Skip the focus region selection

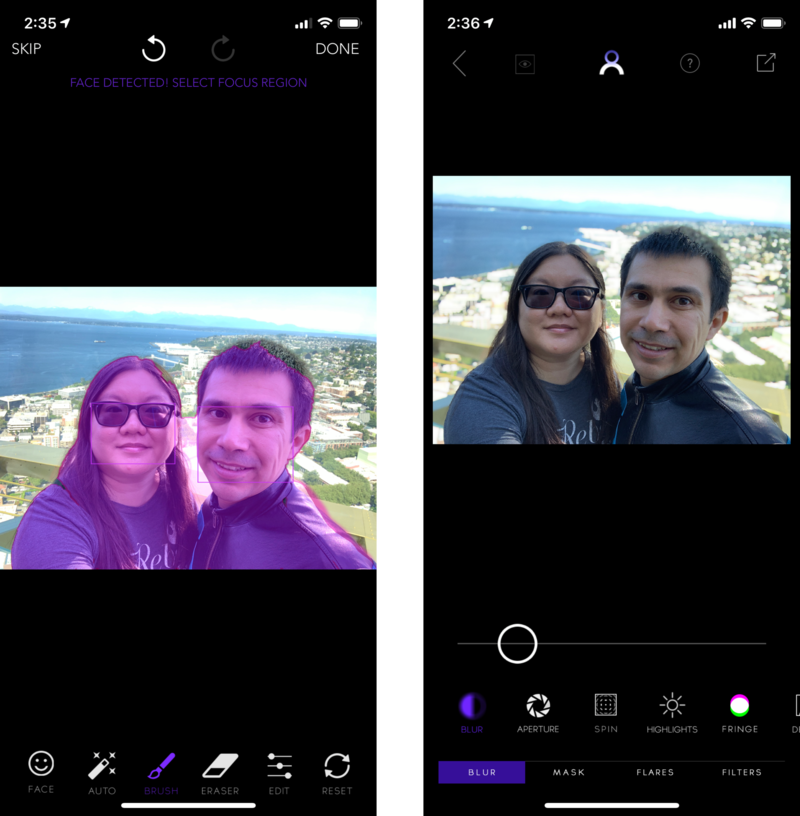click(x=27, y=49)
